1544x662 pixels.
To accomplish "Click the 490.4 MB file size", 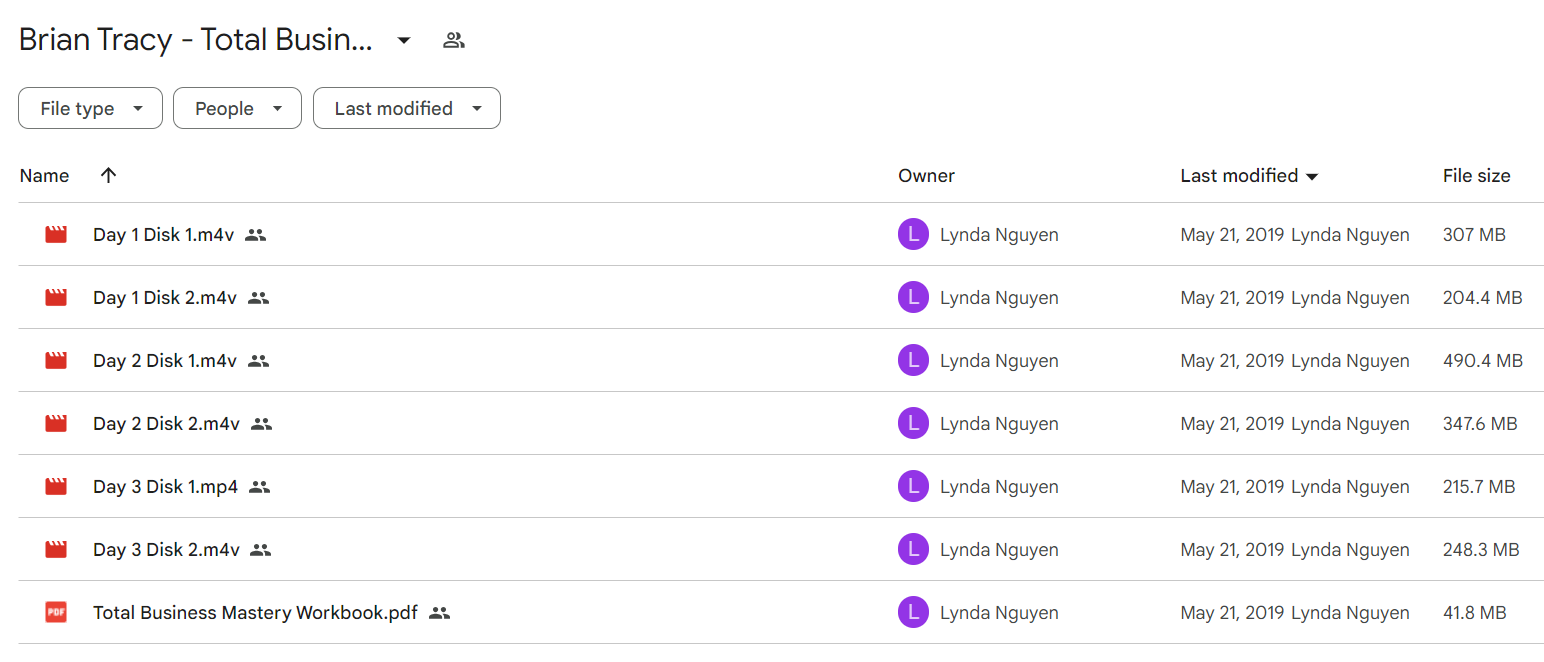I will (1483, 361).
